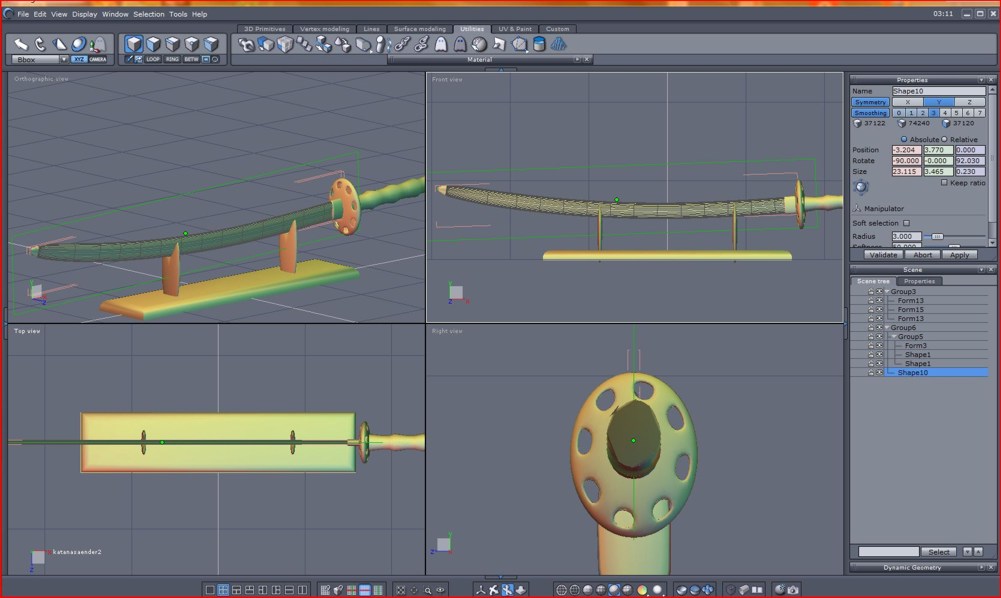Screen dimensions: 1001x598
Task: Select Form15 in scene tree
Action: pos(910,310)
